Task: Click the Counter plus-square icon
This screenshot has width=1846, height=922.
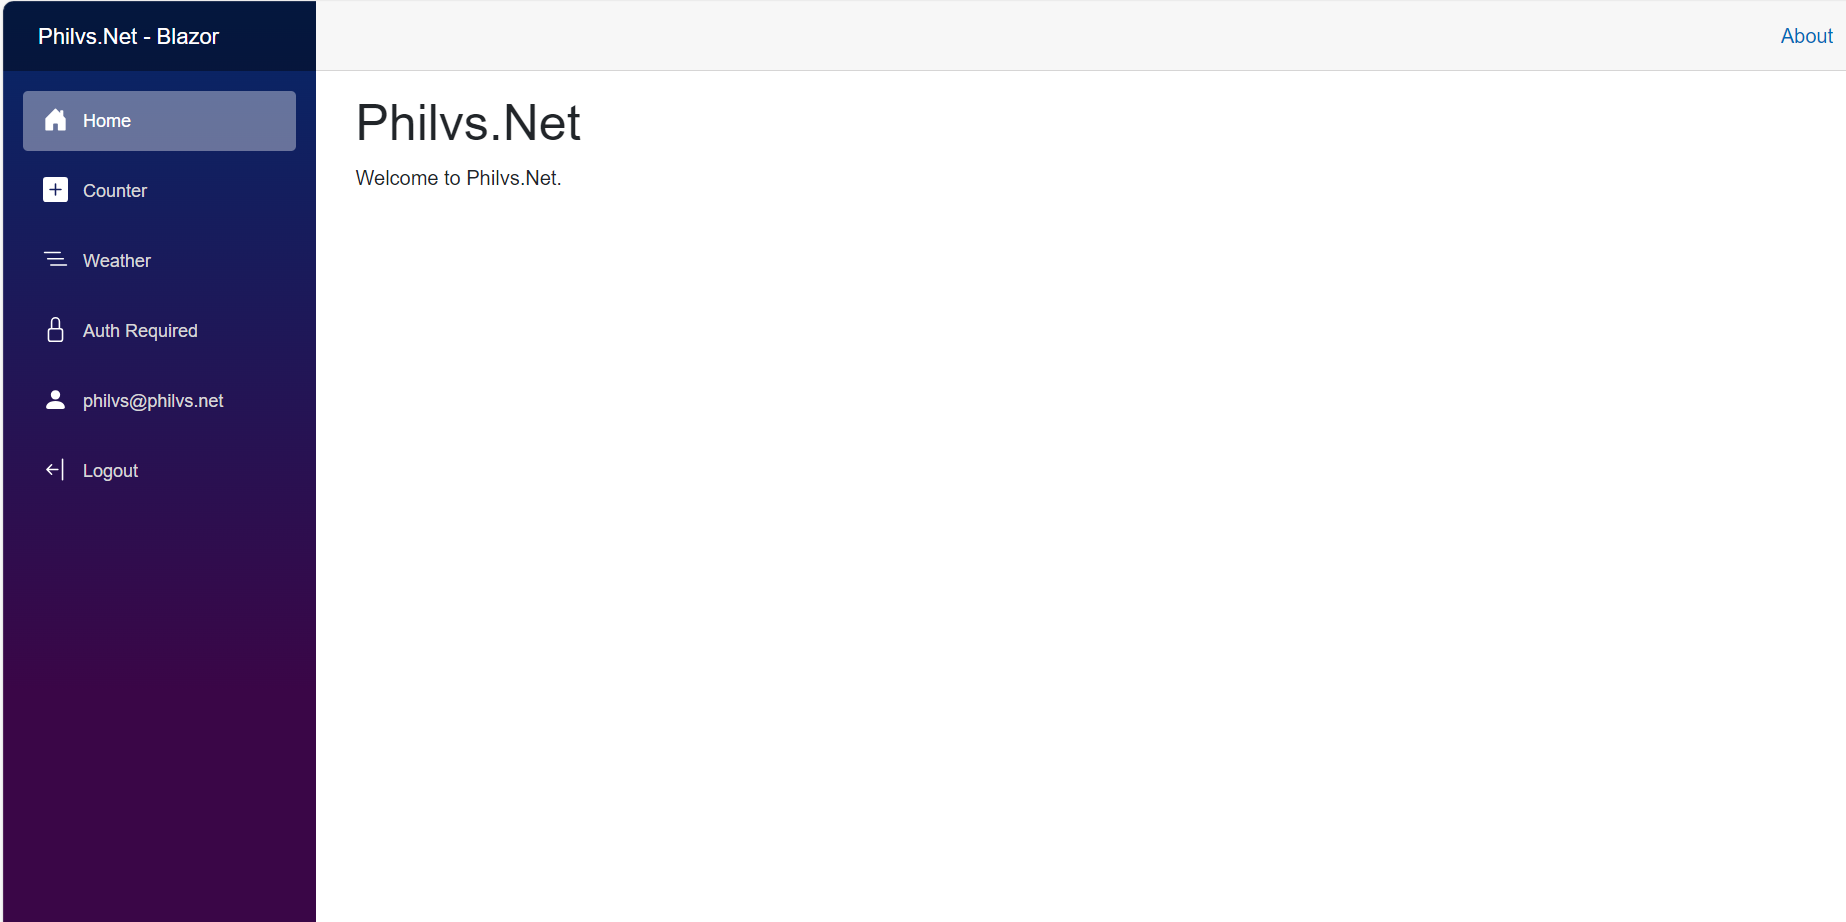Action: click(56, 190)
